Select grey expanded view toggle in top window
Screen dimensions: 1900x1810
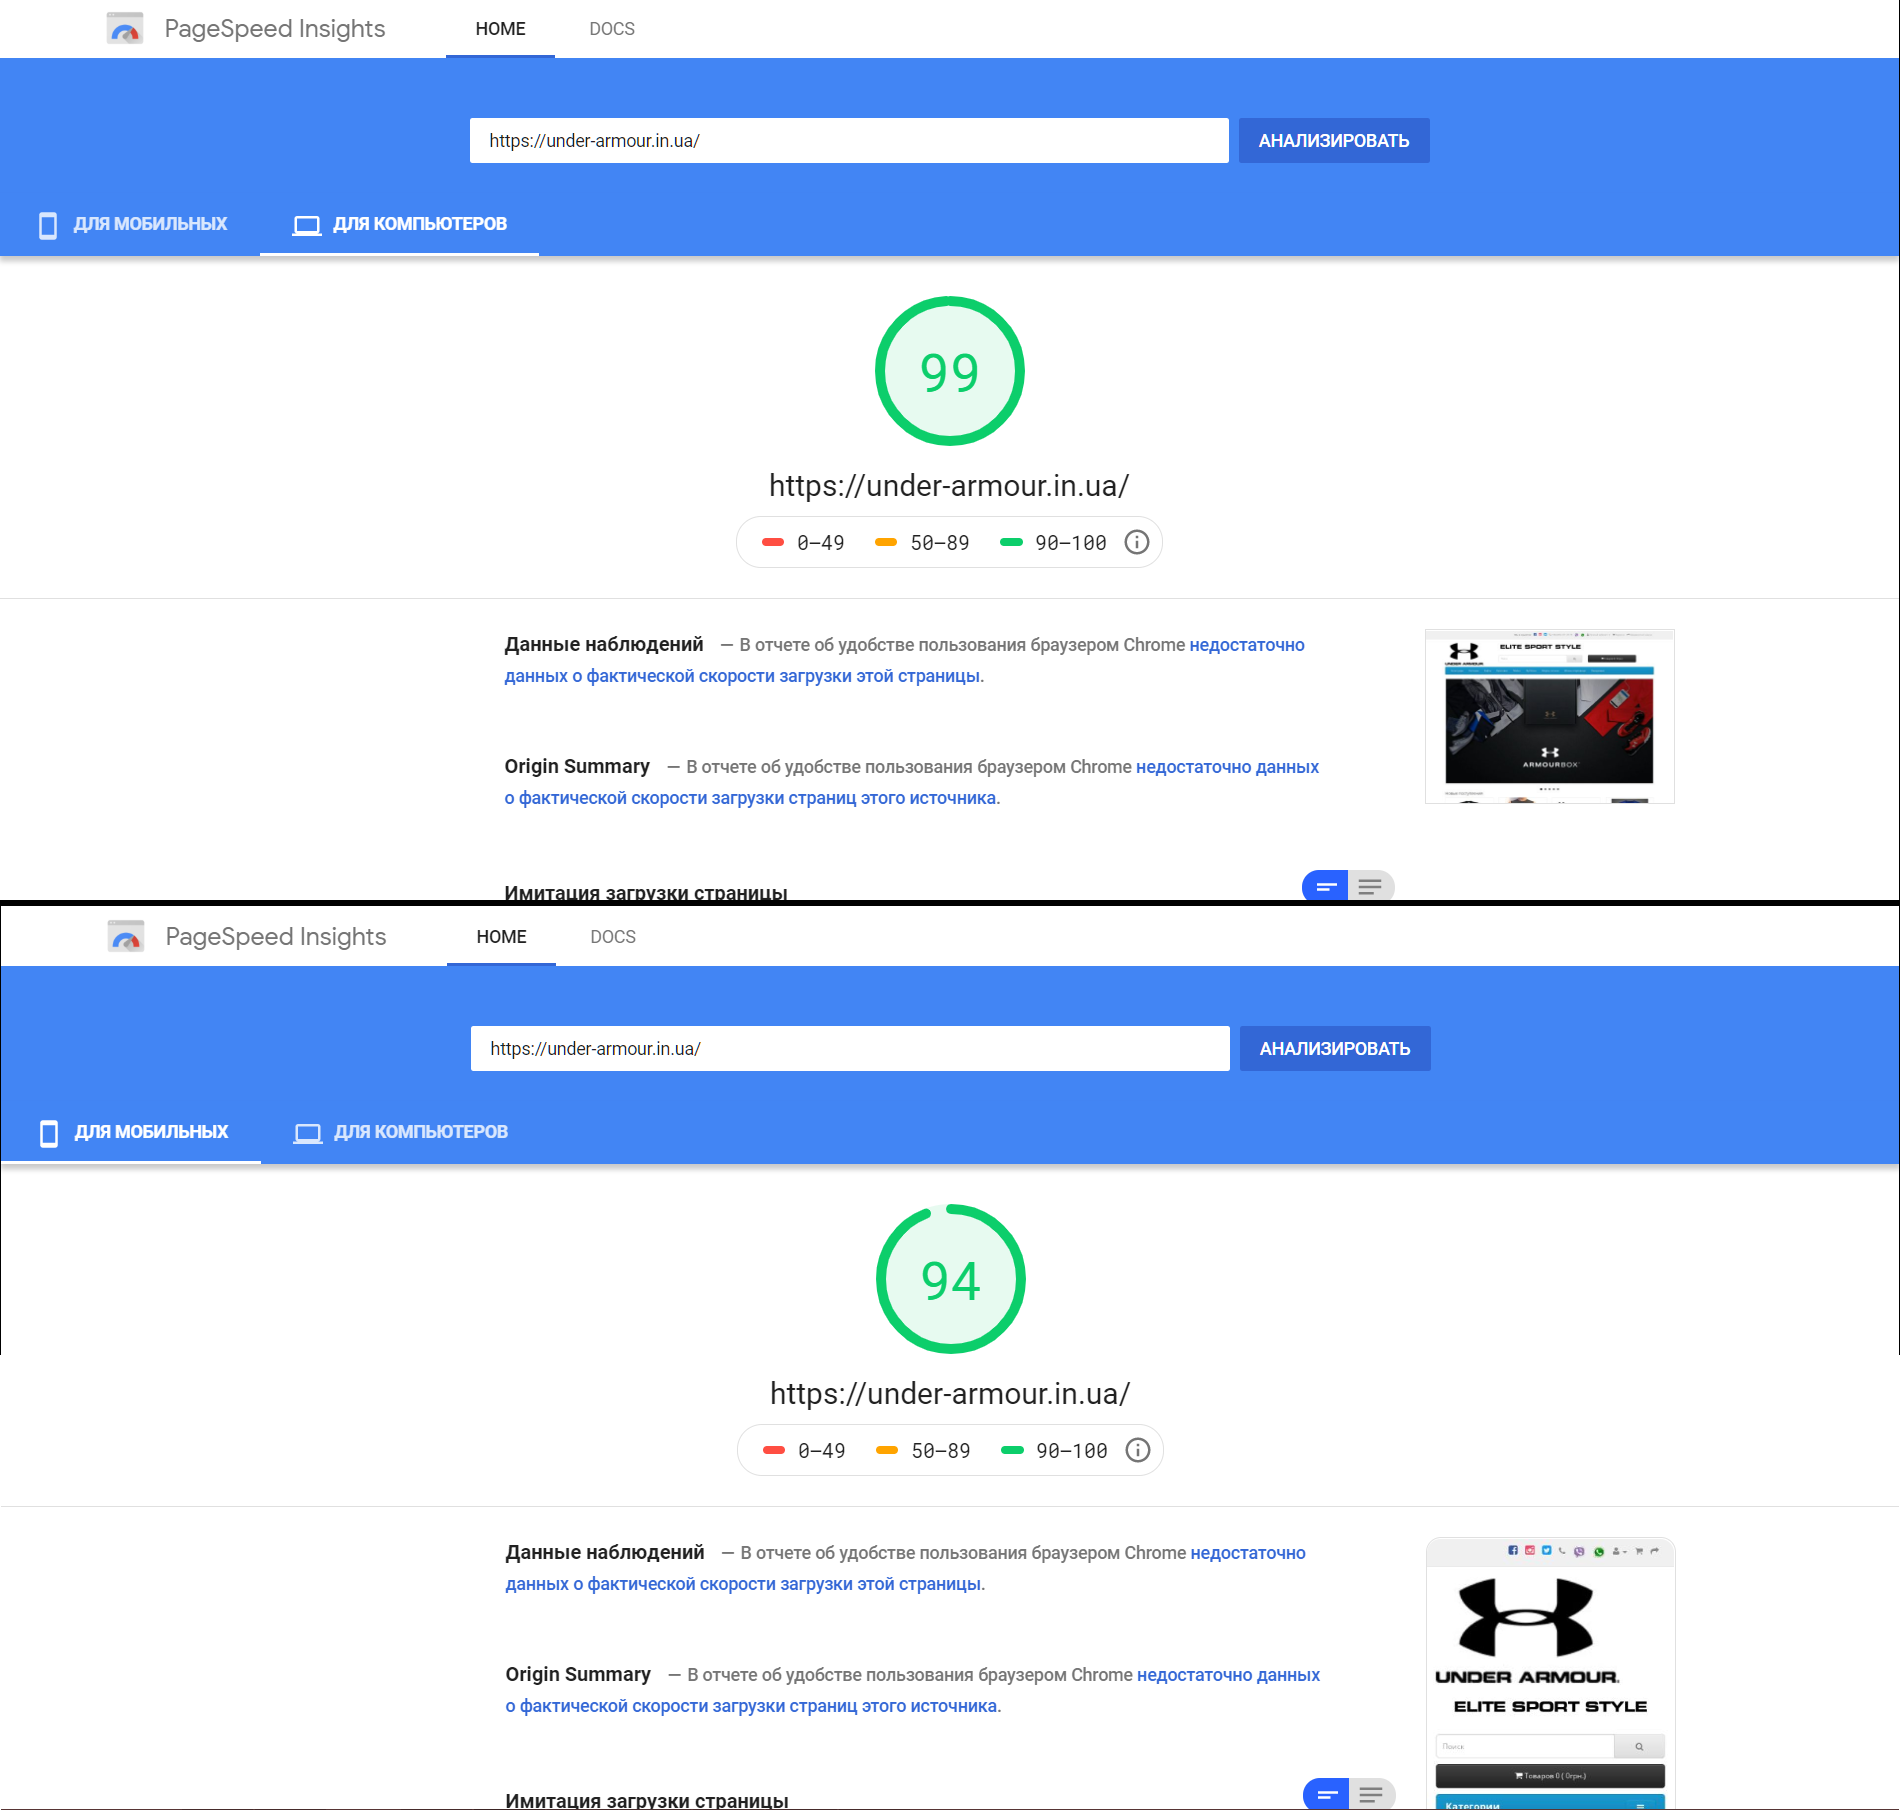click(x=1371, y=886)
